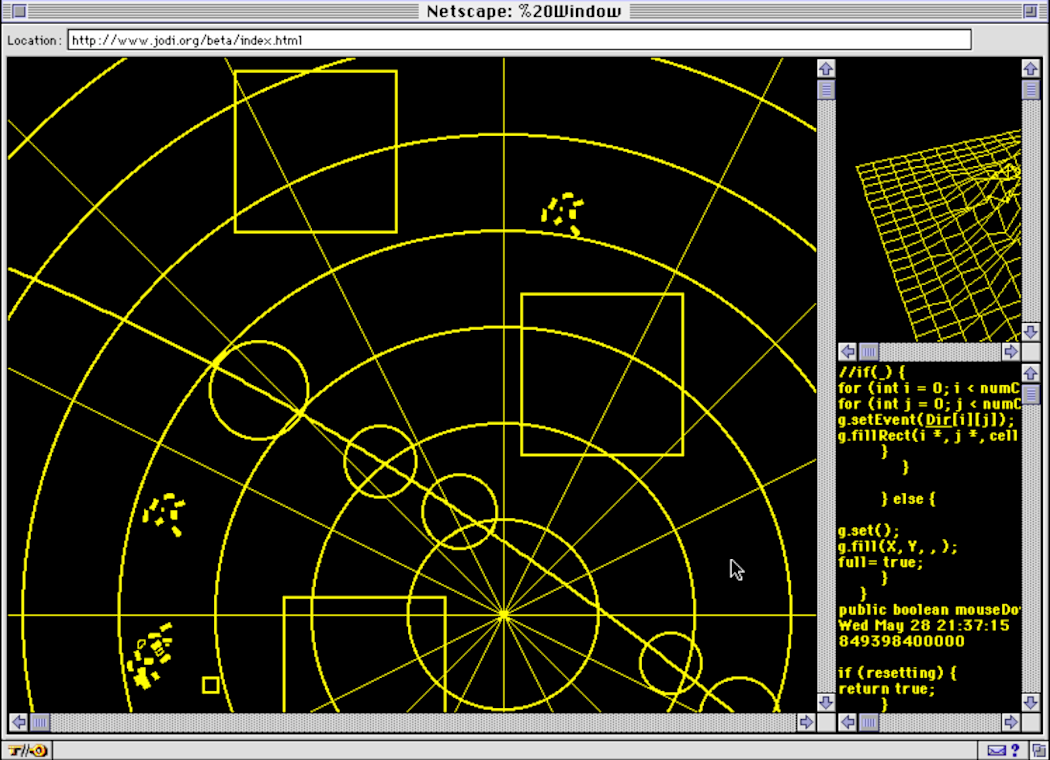The image size is (1050, 760).
Task: Click the "Wed May 28 21:37:15" timestamp
Action: (x=924, y=625)
